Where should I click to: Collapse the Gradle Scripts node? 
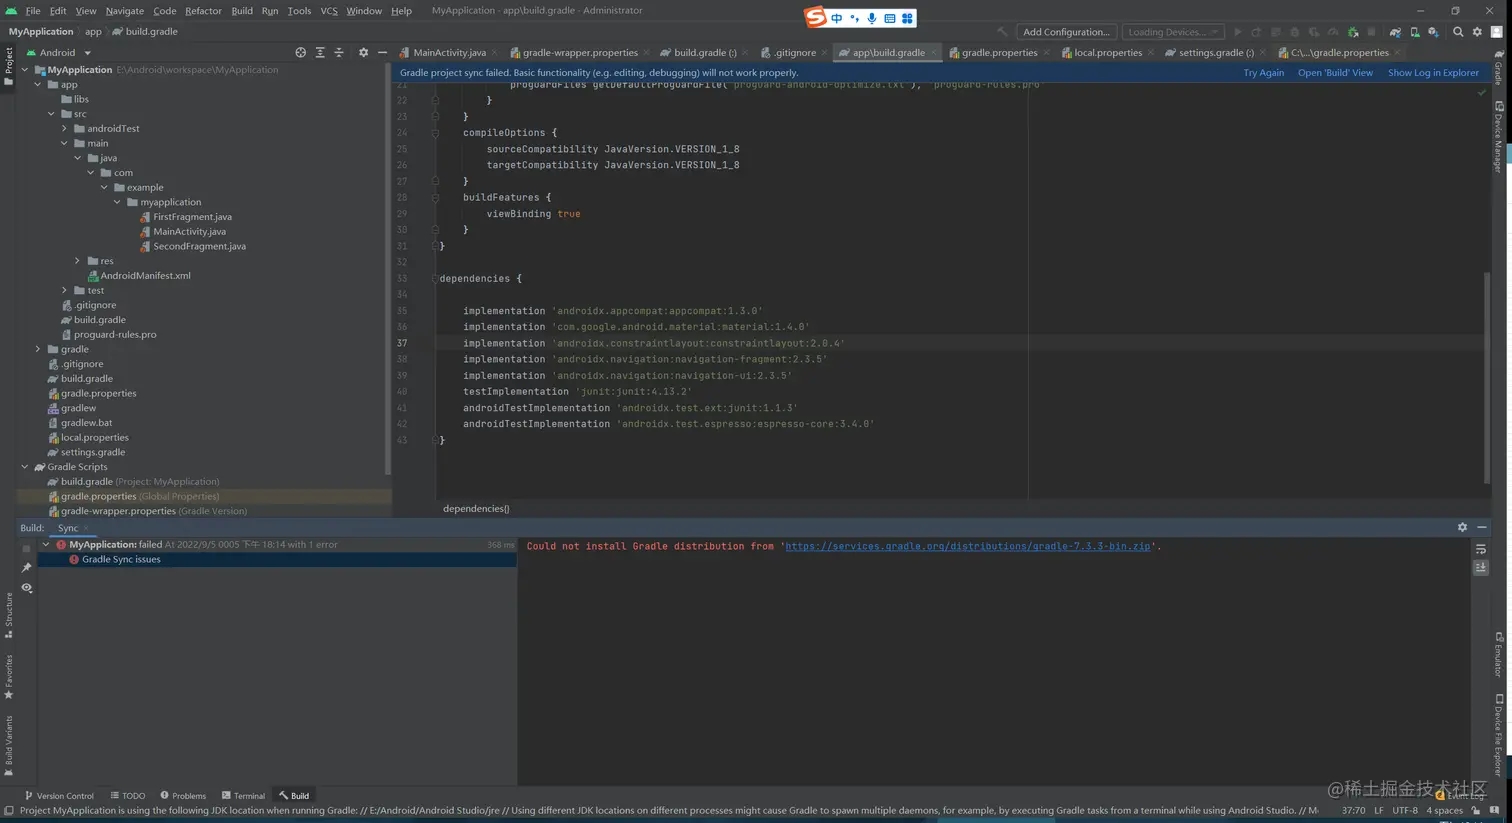pyautogui.click(x=25, y=467)
